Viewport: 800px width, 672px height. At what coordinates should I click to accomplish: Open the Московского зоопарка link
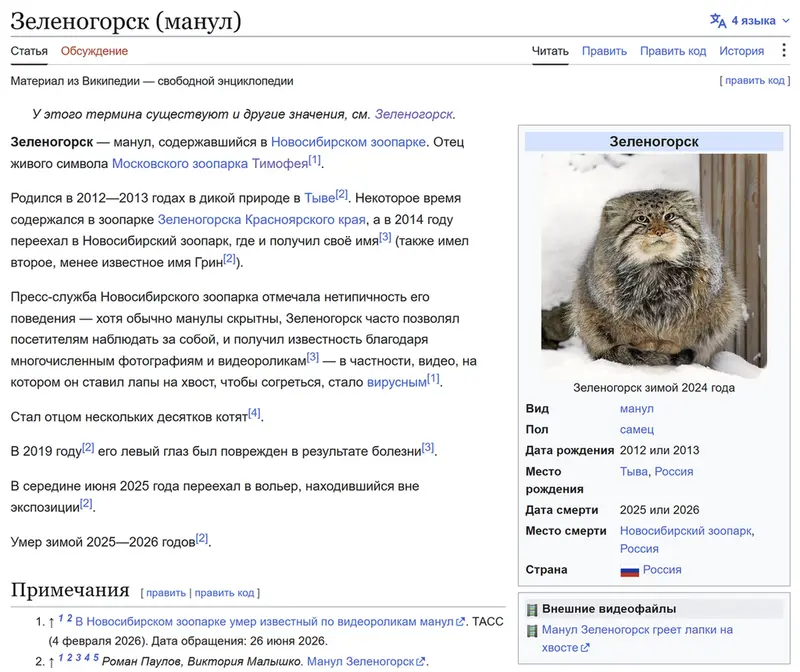[x=180, y=163]
